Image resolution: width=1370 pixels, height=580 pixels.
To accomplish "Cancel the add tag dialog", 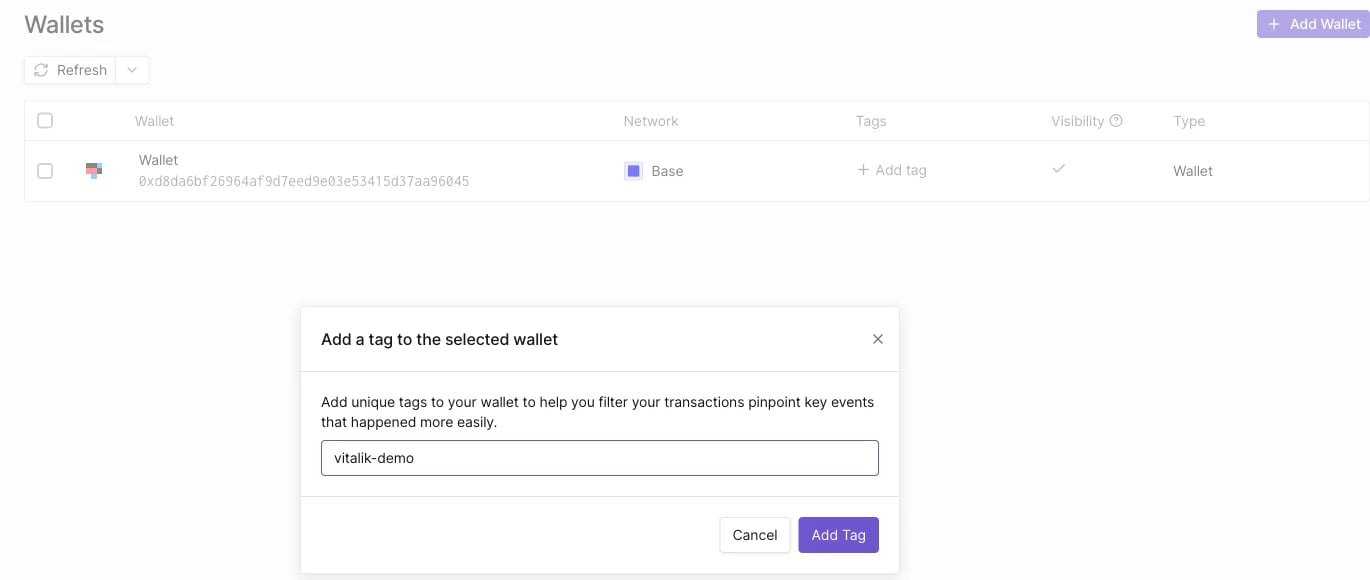I will click(755, 535).
